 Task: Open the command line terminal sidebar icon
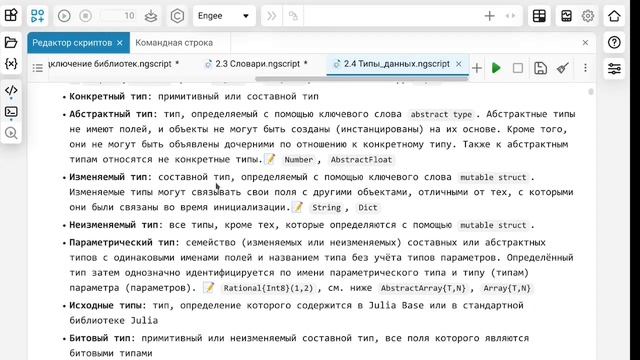(x=11, y=111)
